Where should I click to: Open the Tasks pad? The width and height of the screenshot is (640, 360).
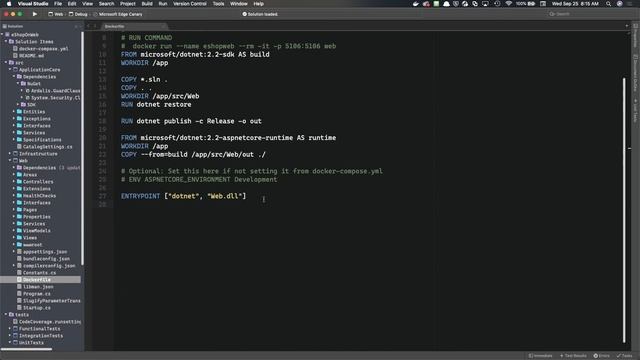point(624,356)
